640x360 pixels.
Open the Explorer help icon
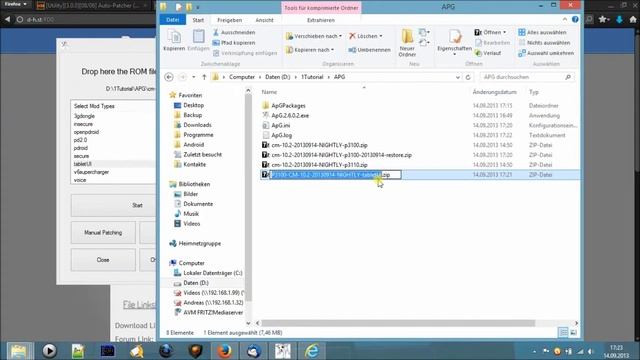tap(575, 19)
